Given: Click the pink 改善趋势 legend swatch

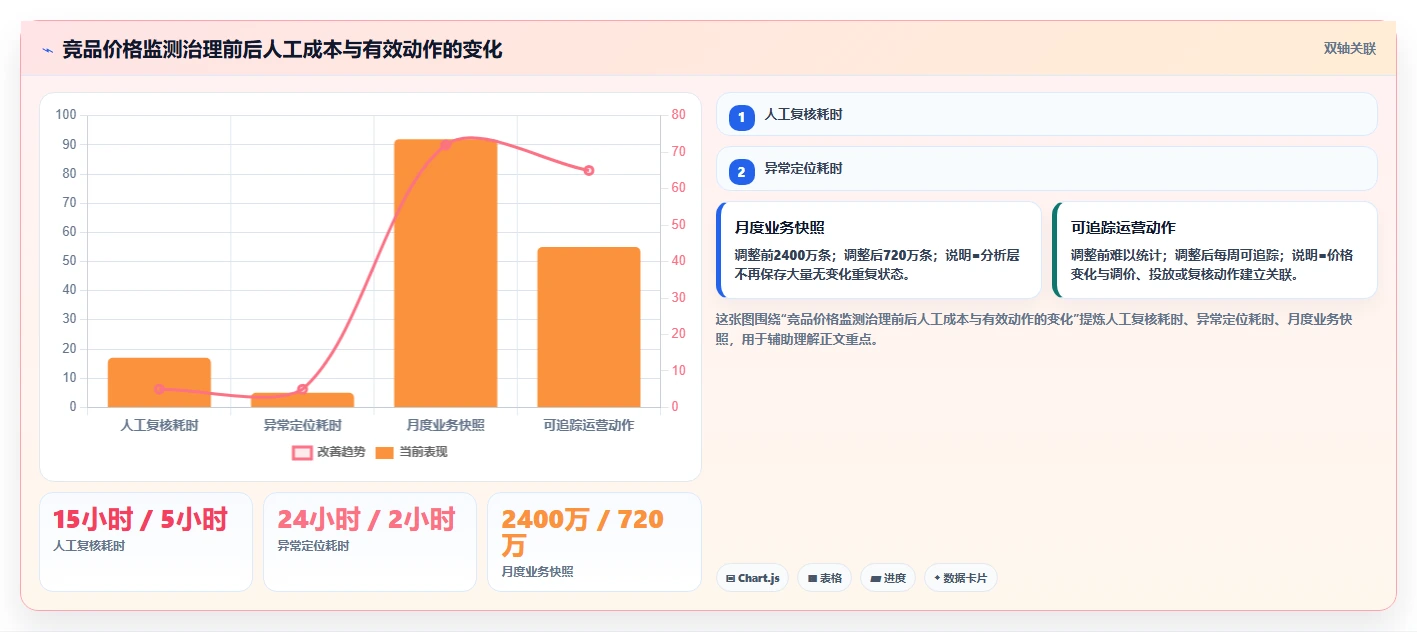Looking at the screenshot, I should click(302, 453).
